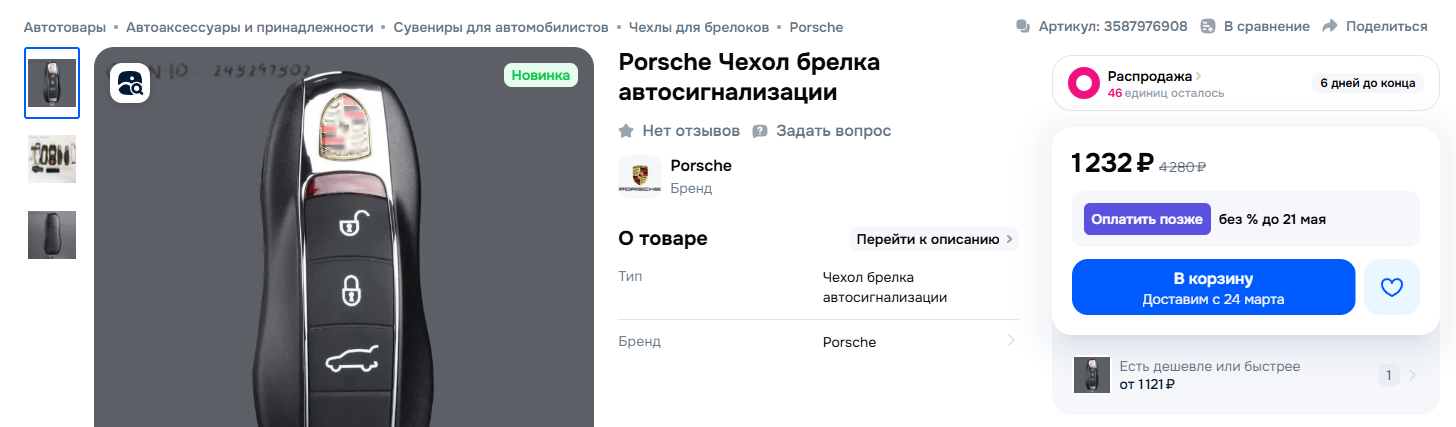The height and width of the screenshot is (427, 1456).
Task: Click the Porsche brand logo
Action: tap(640, 176)
